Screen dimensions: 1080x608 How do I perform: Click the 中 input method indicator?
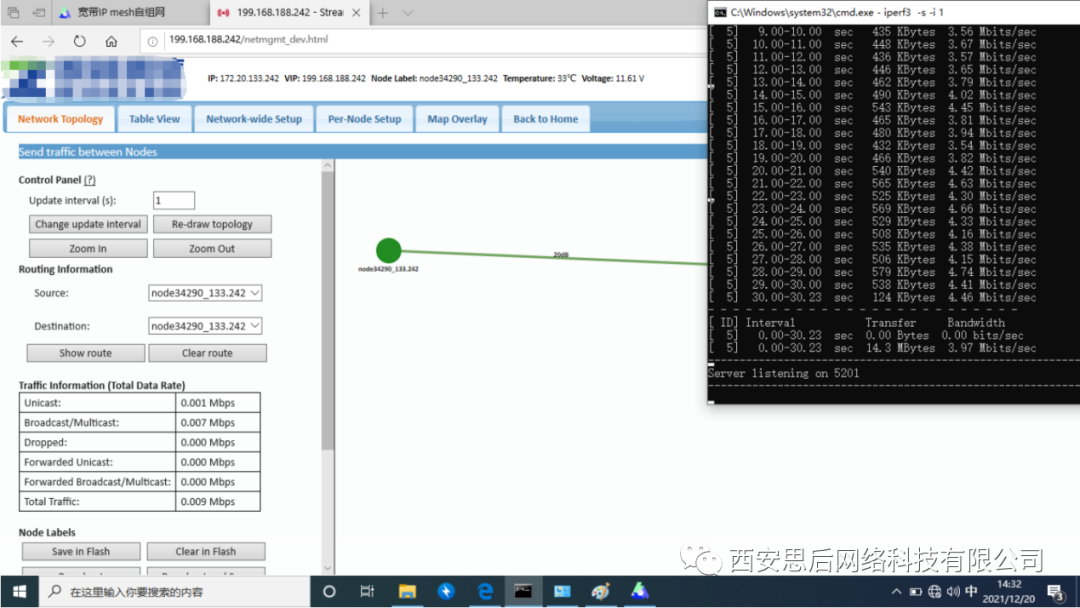tap(971, 591)
